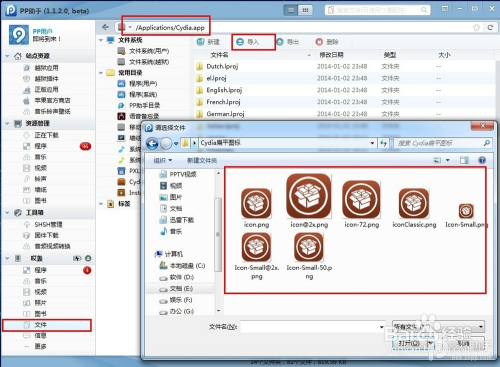Open 正版应用 in the sidebar
Viewport: 500px width, 367px height.
tap(46, 90)
